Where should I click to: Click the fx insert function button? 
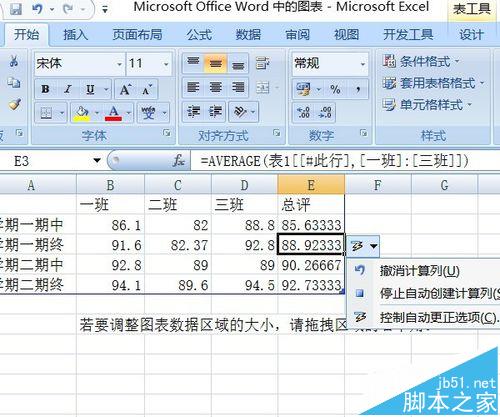(x=178, y=161)
